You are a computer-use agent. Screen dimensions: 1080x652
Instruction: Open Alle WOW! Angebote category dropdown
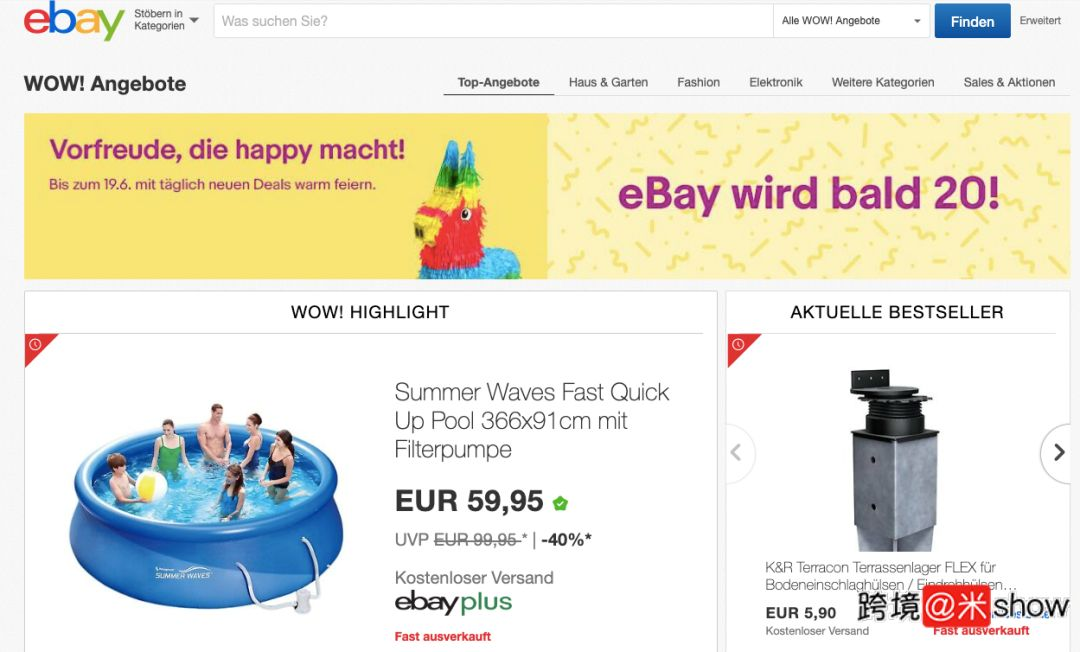[851, 21]
